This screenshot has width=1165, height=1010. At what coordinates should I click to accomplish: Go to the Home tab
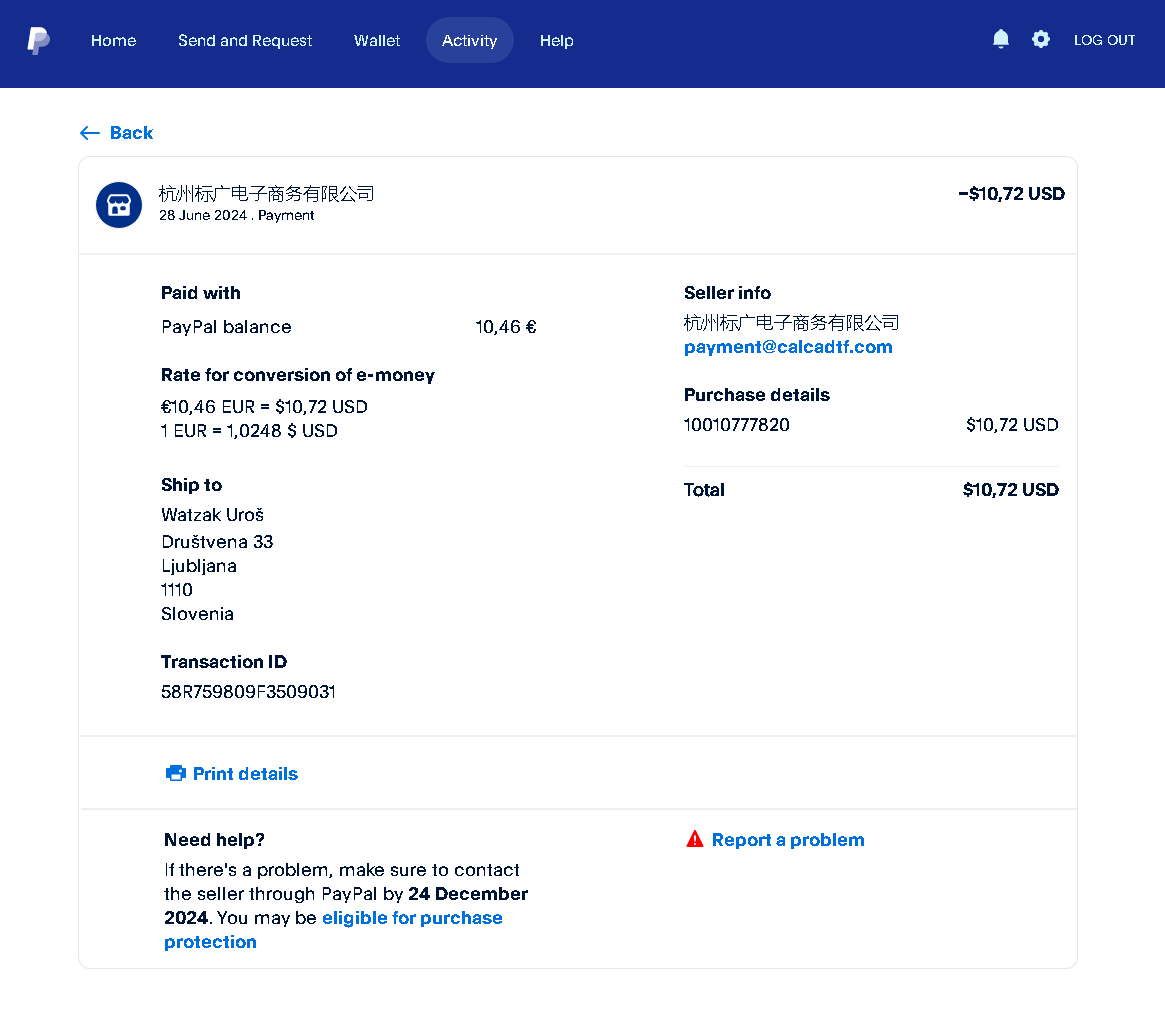point(114,40)
